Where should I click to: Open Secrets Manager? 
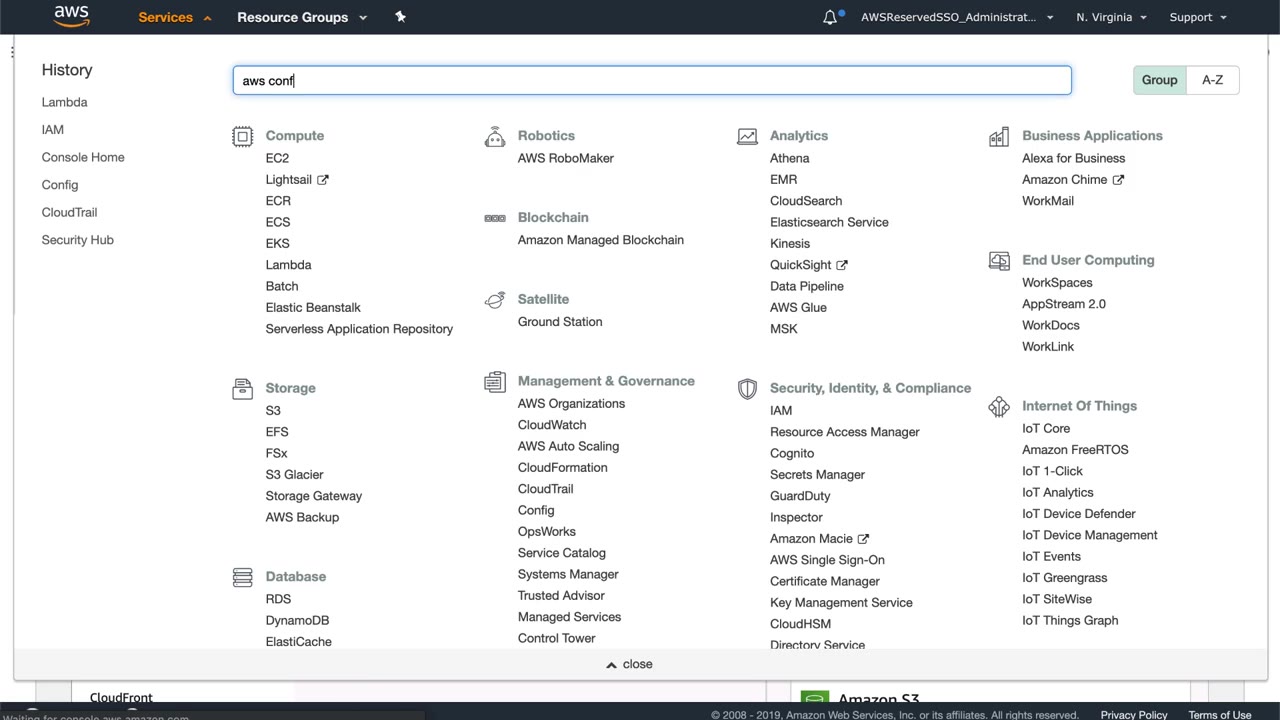817,475
